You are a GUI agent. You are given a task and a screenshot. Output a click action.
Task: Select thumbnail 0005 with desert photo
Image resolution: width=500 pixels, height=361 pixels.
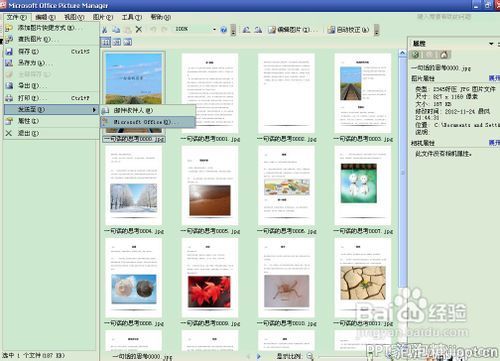click(210, 185)
